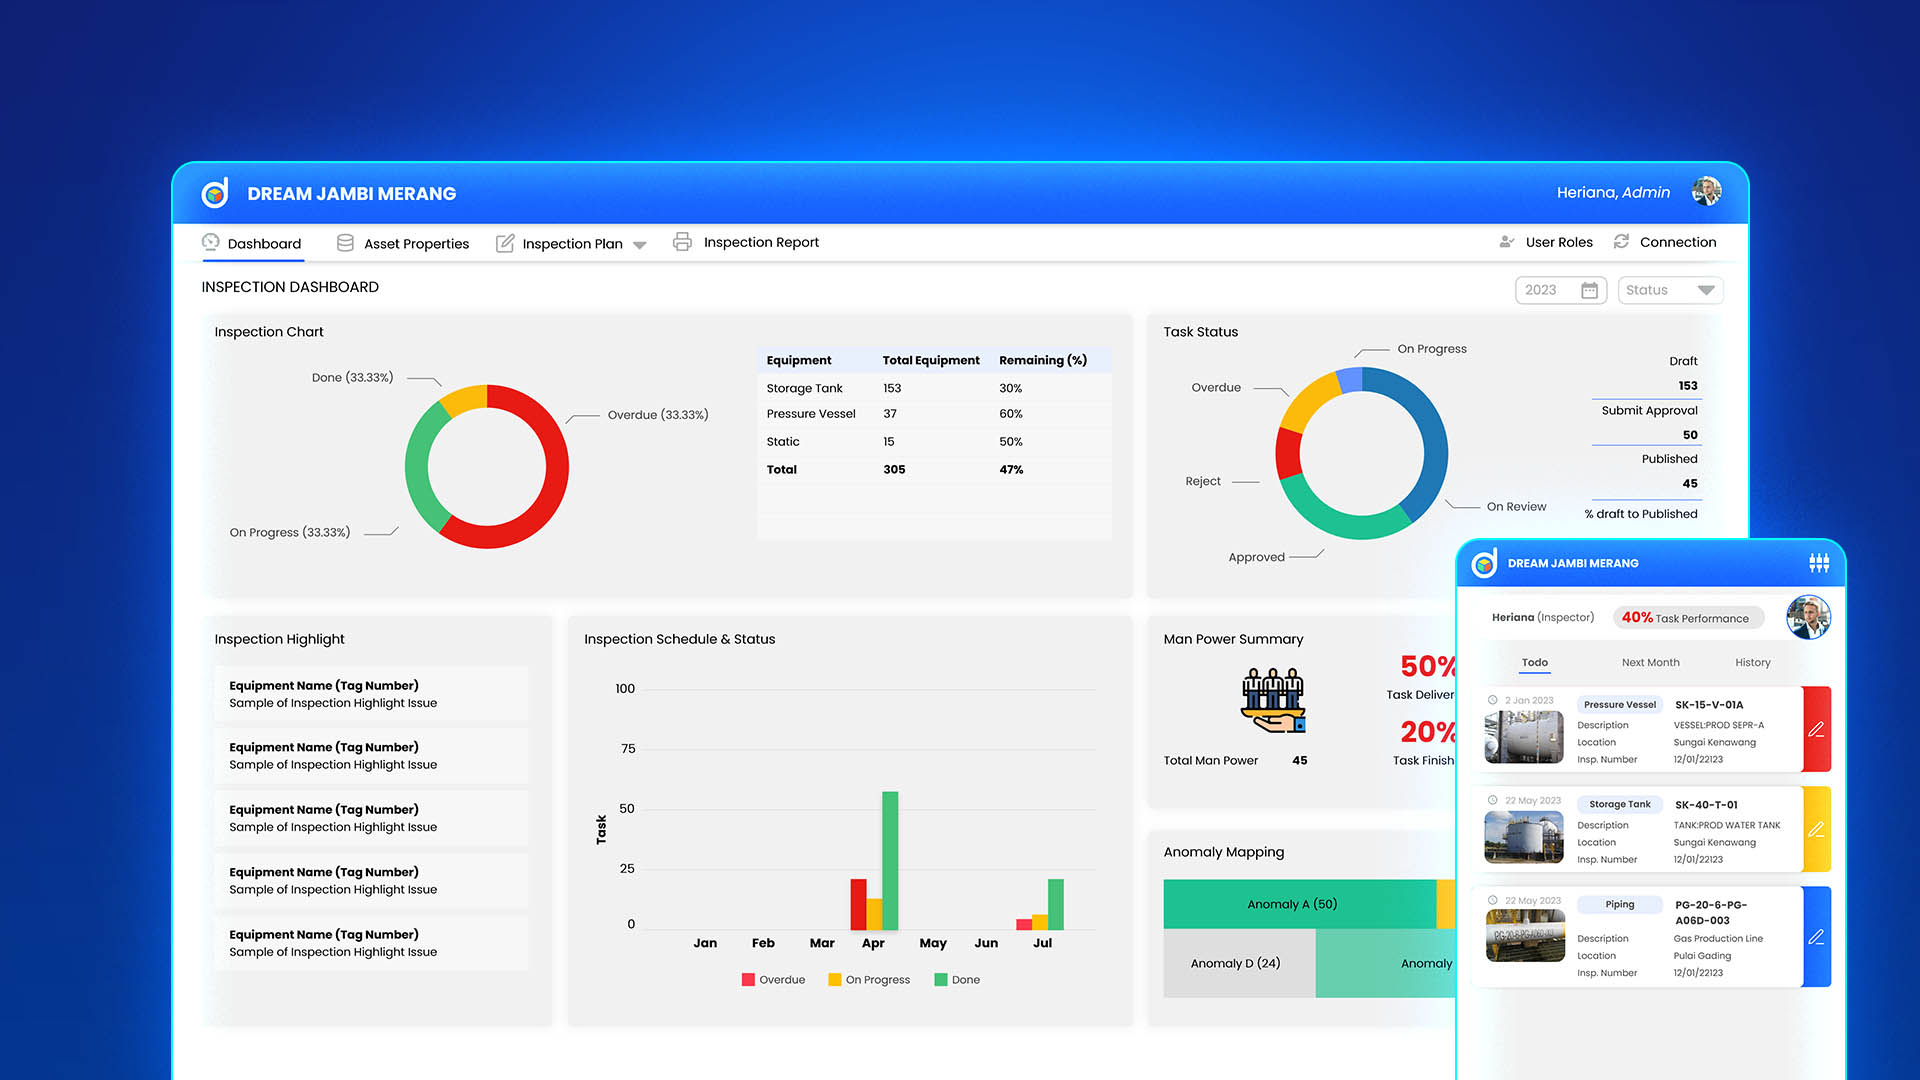Screen dimensions: 1920x1080
Task: Click the Piping tag
Action: click(1620, 904)
